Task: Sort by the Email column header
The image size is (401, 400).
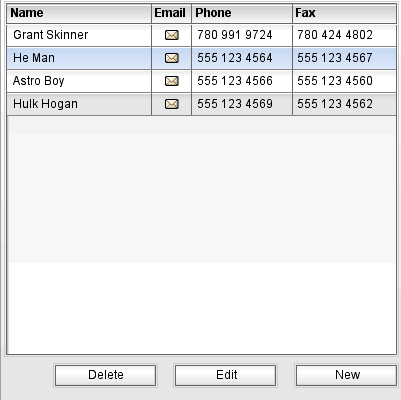Action: pyautogui.click(x=172, y=13)
